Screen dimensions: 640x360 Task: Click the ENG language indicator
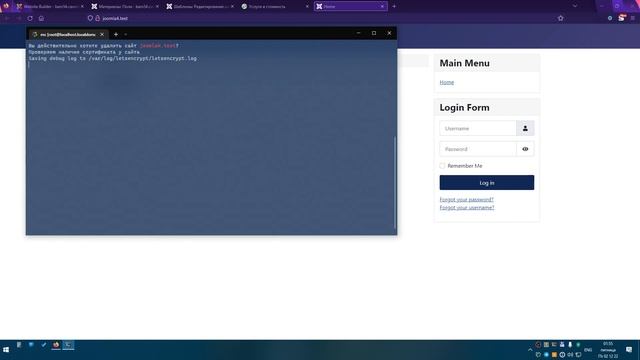click(x=588, y=350)
